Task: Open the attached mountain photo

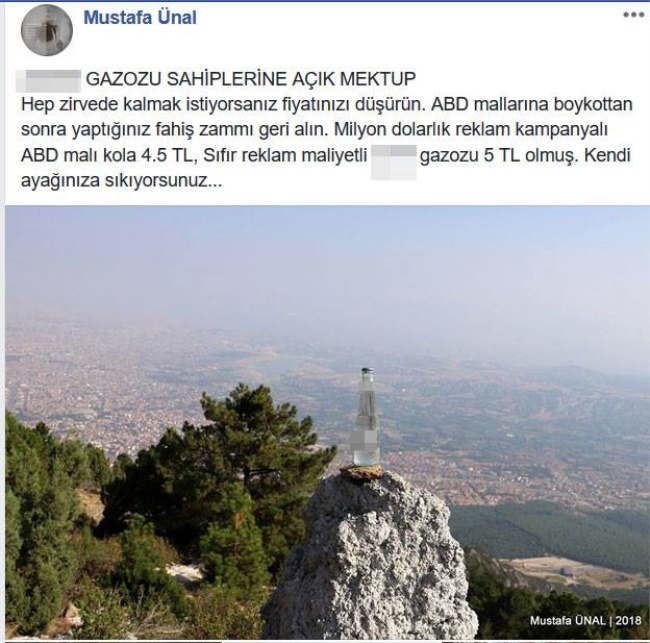Action: 327,422
